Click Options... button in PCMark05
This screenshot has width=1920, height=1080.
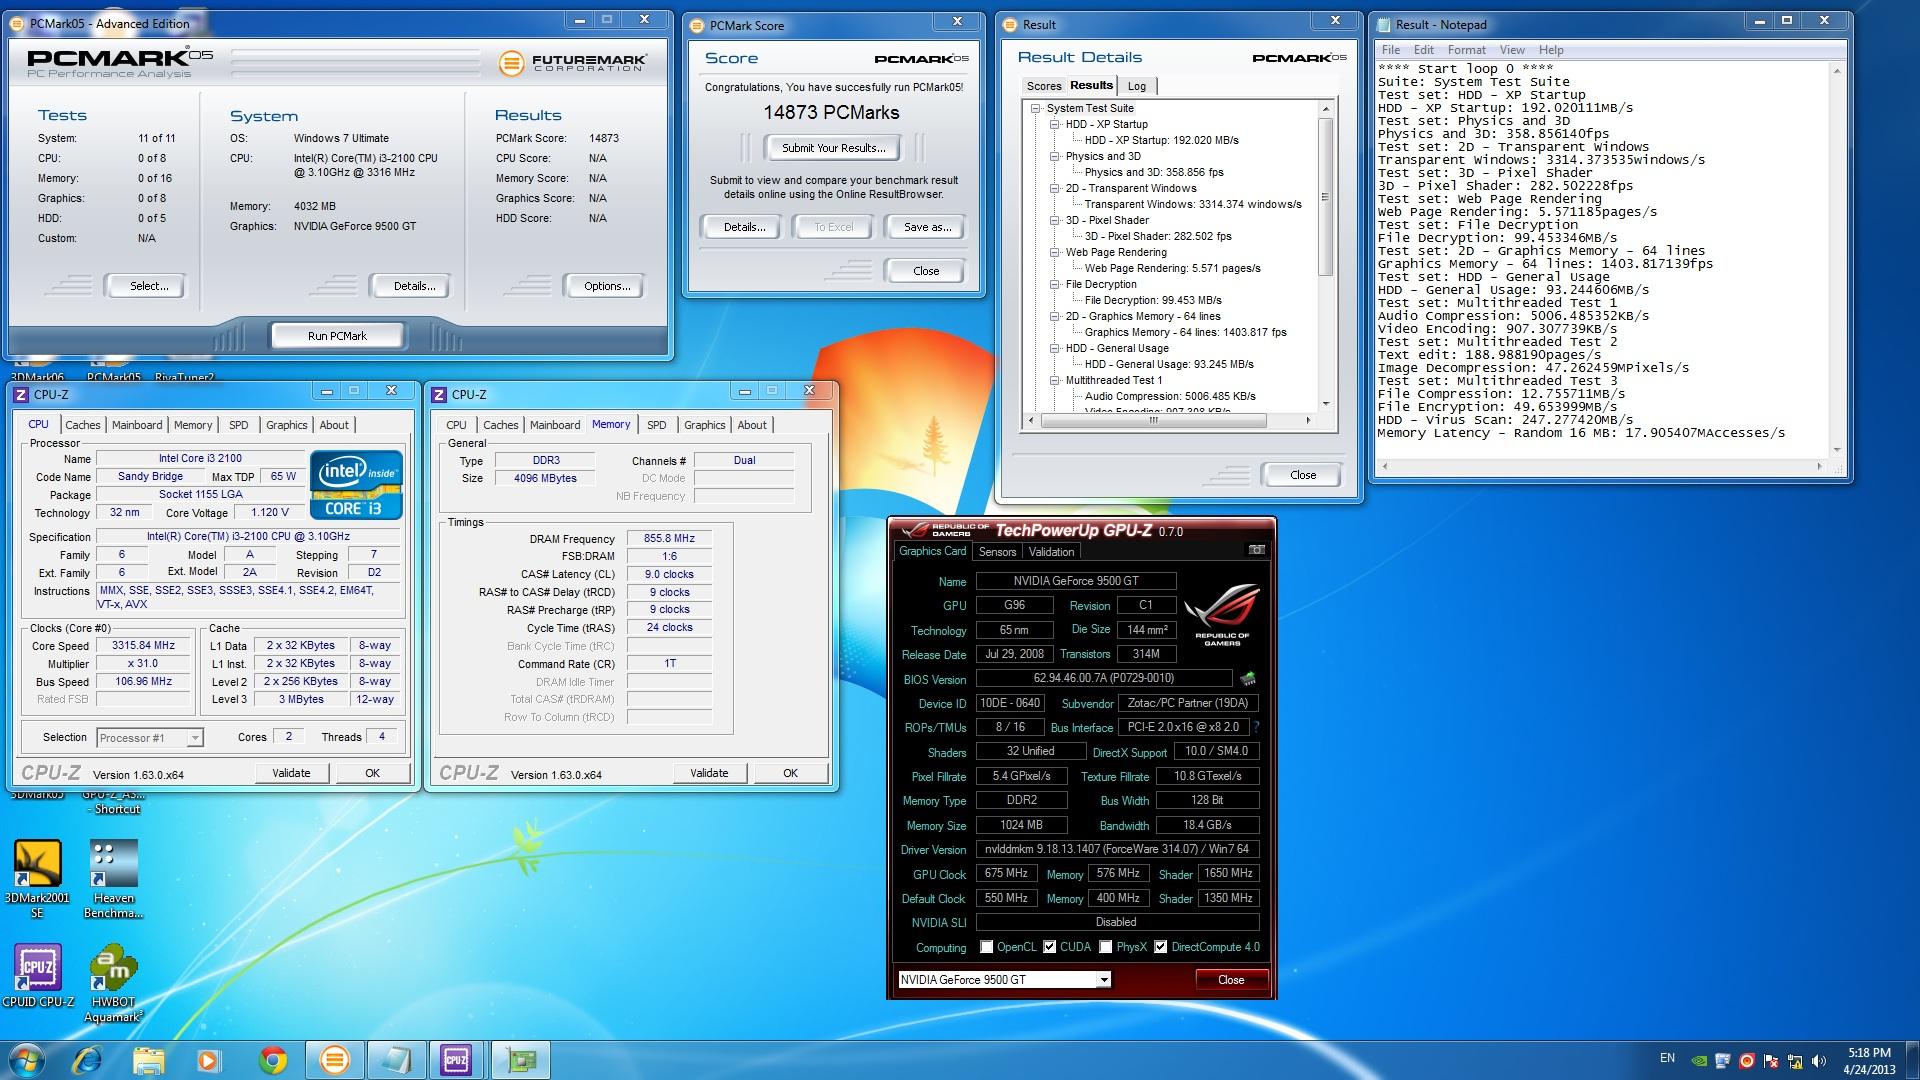tap(607, 286)
